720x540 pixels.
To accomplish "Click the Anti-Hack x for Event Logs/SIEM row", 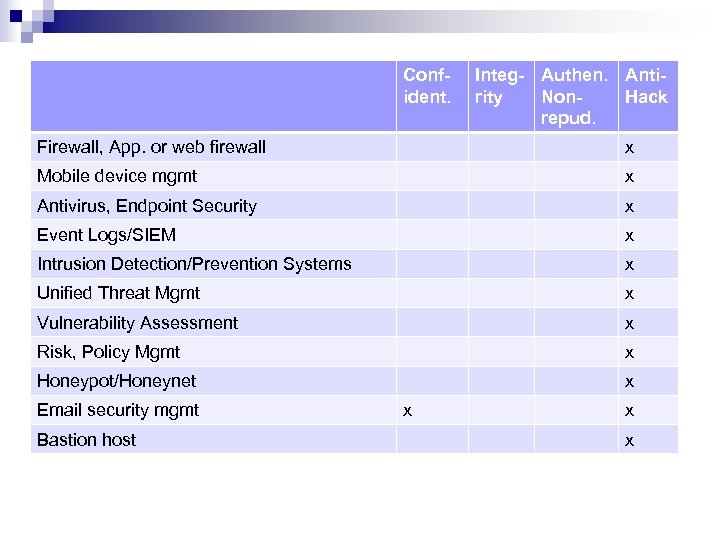I will tap(629, 236).
